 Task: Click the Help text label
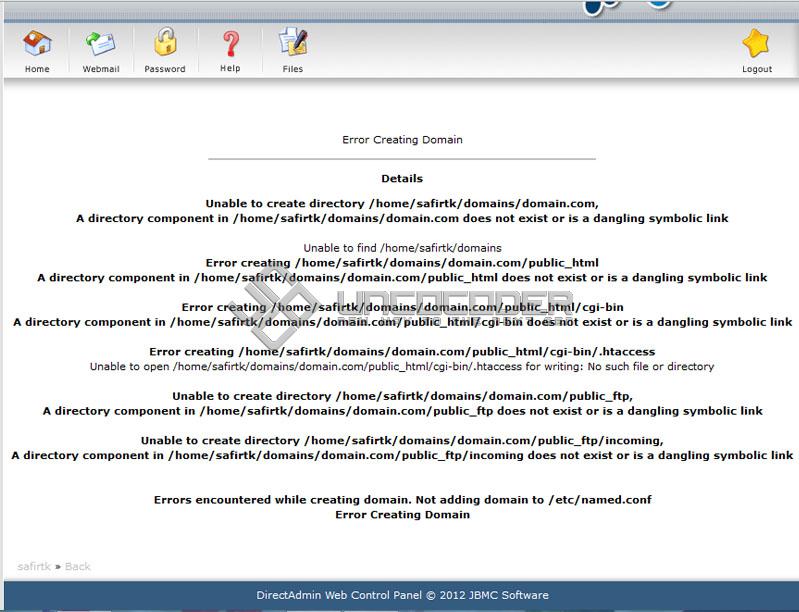point(230,68)
